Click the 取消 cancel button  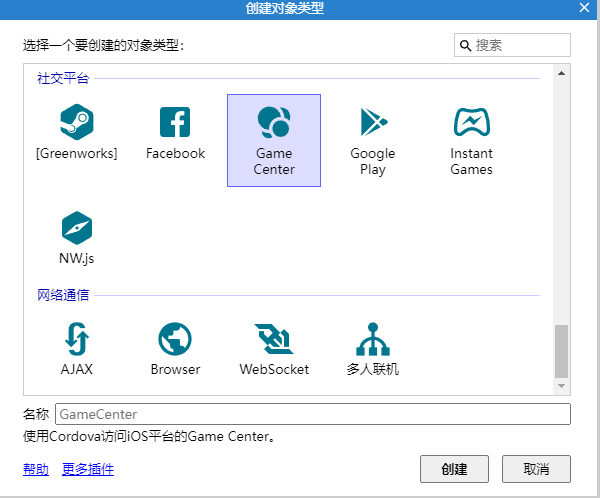click(536, 469)
